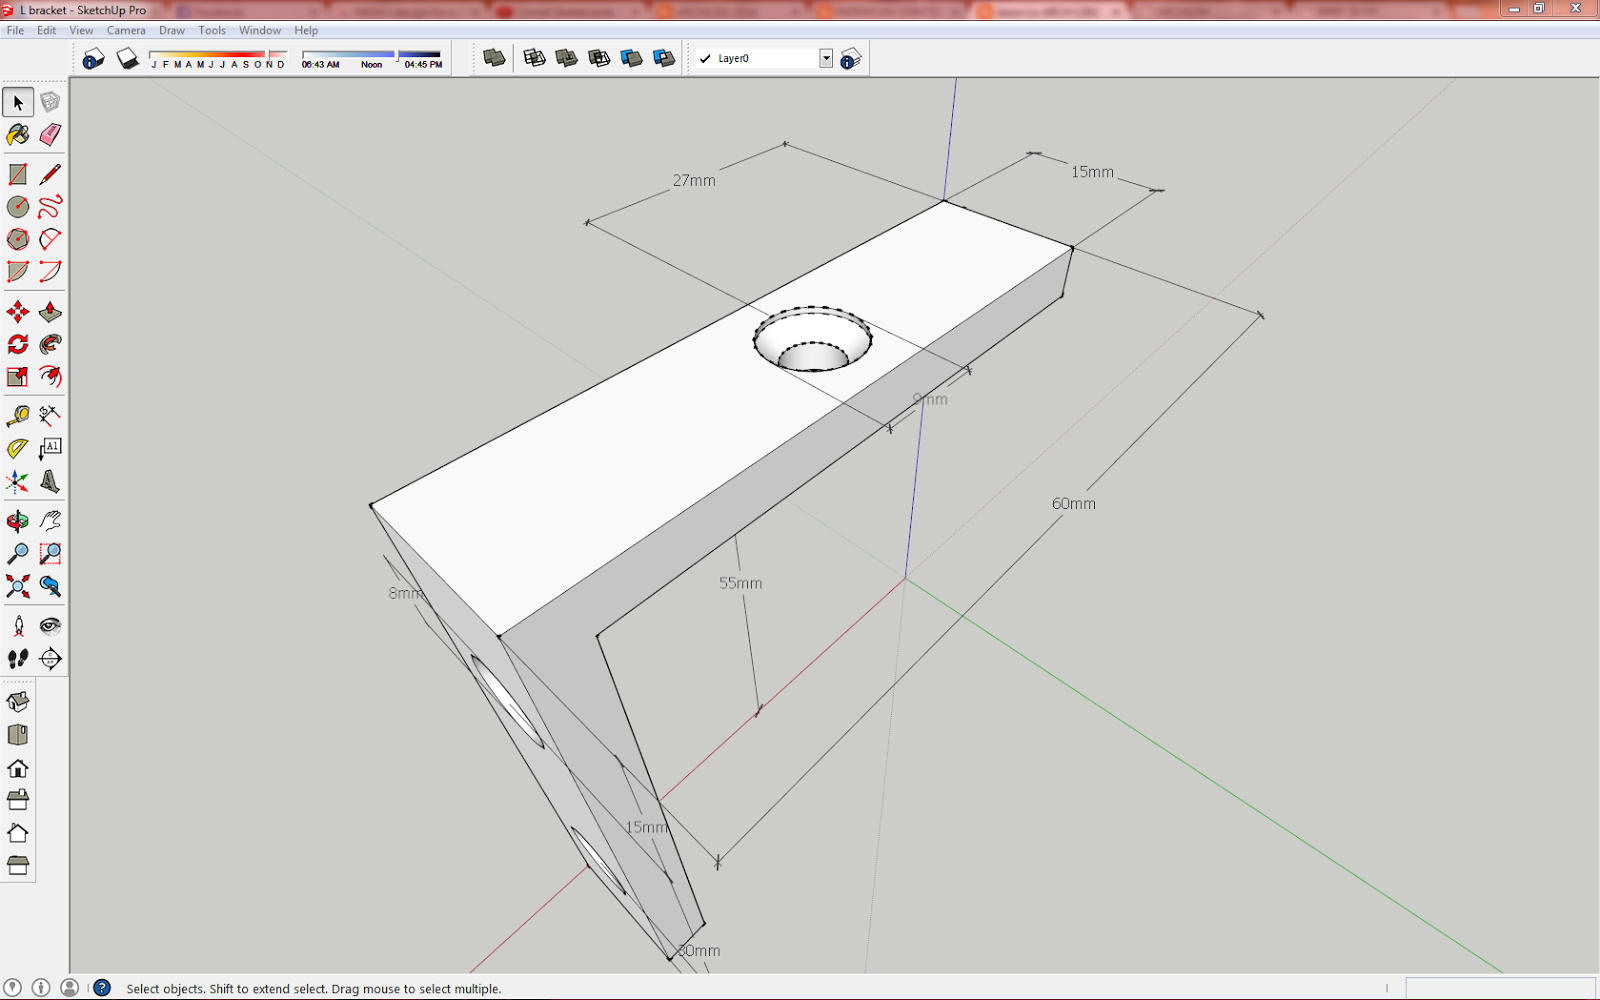The width and height of the screenshot is (1600, 1000).
Task: Select the Zoom Window tool
Action: tap(50, 553)
